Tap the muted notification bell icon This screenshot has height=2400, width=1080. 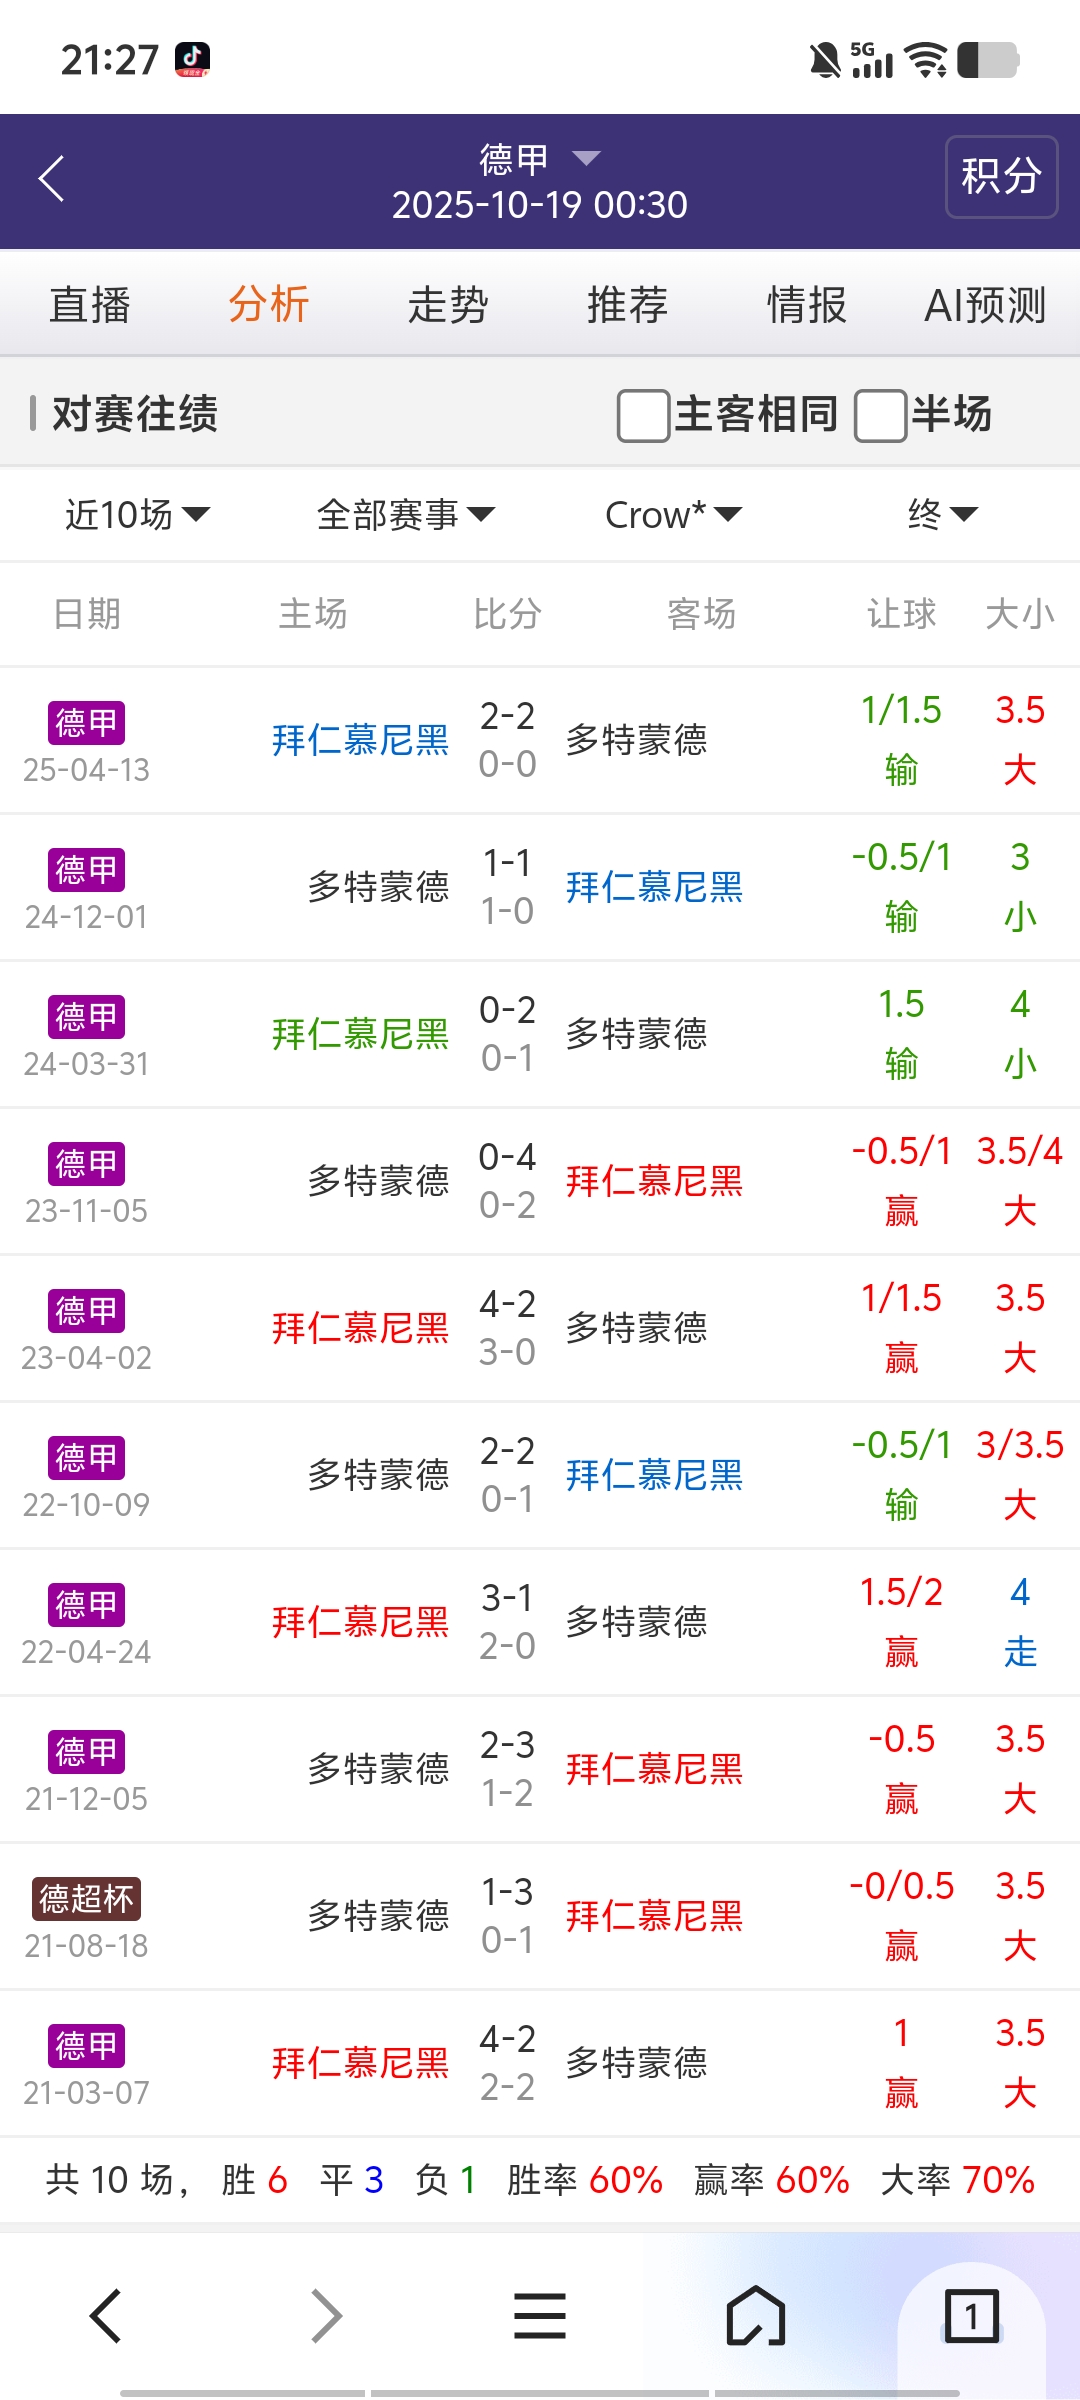(825, 60)
